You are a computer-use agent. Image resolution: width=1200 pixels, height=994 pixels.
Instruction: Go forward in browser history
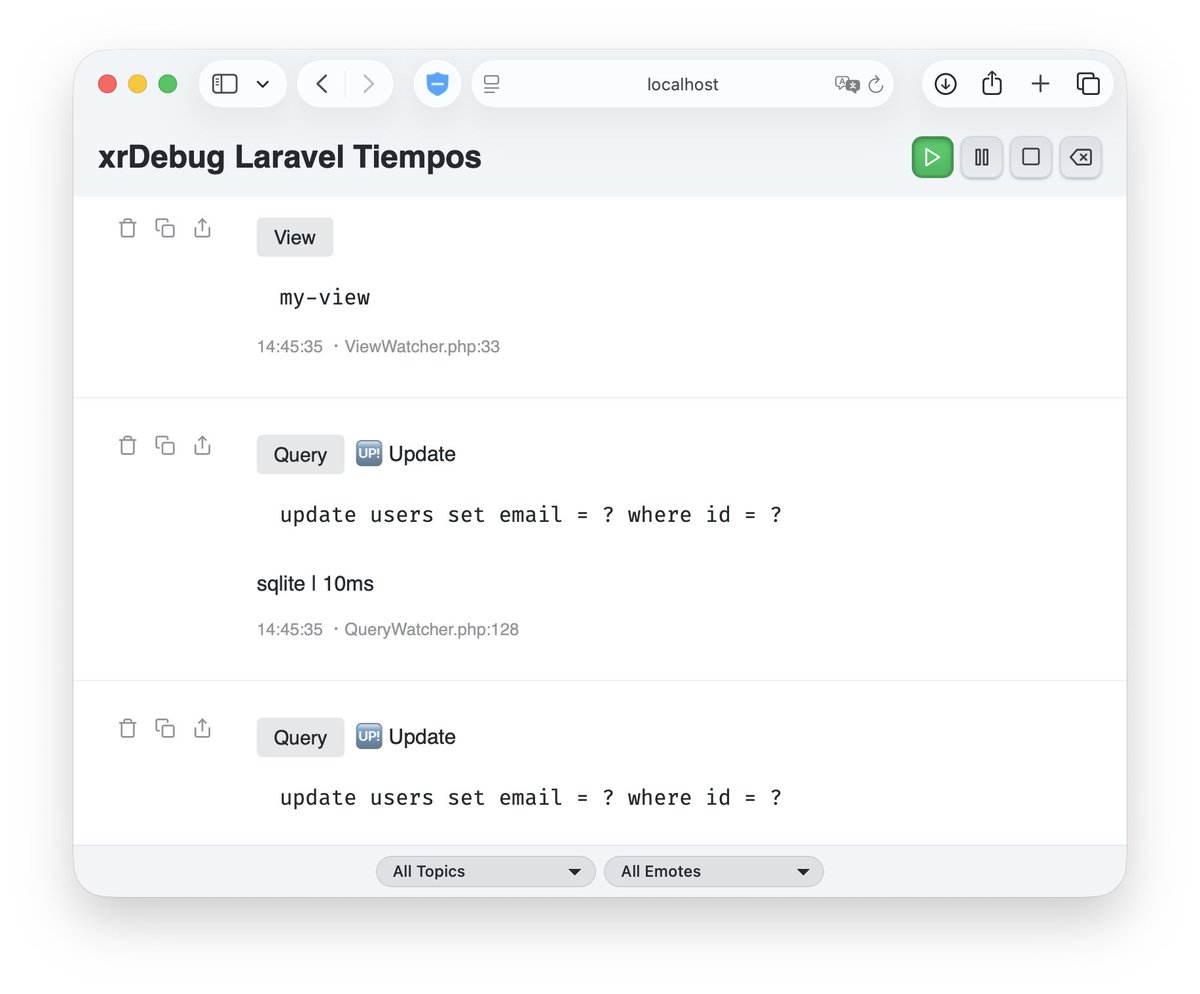click(x=368, y=84)
